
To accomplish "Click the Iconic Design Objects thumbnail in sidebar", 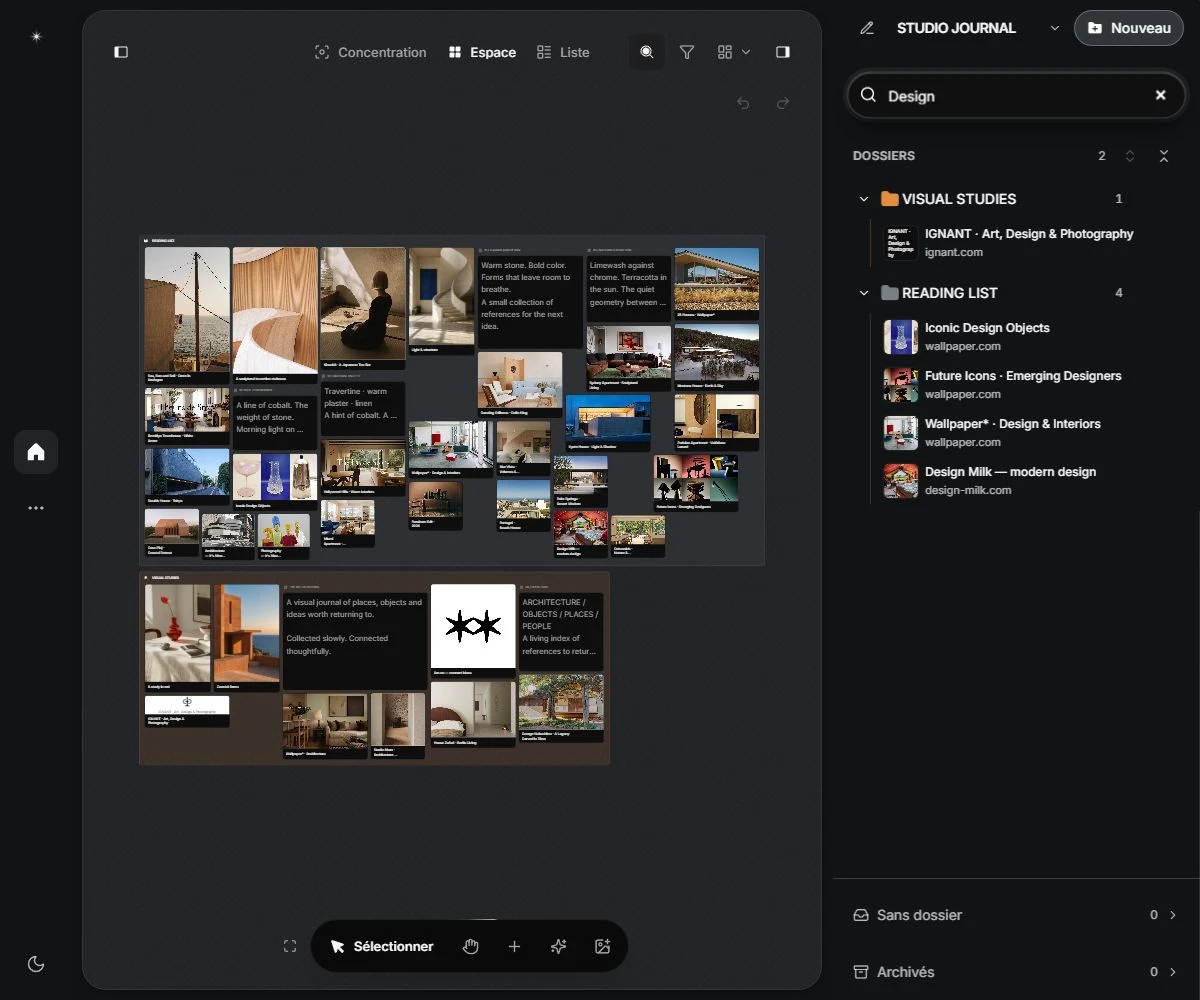I will pyautogui.click(x=900, y=337).
